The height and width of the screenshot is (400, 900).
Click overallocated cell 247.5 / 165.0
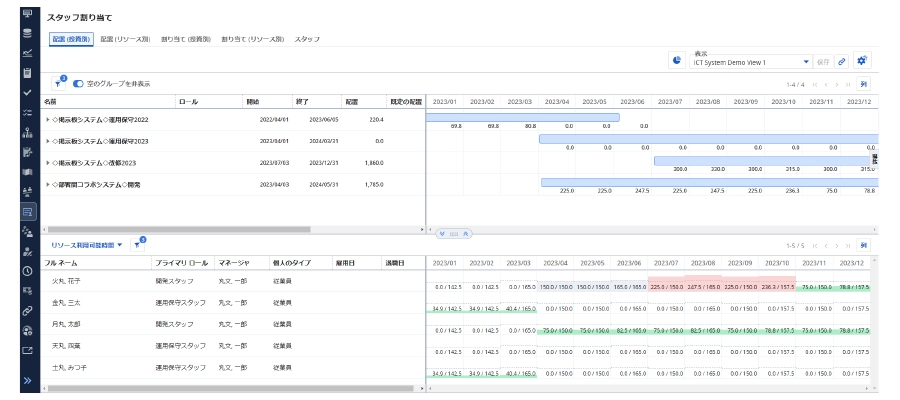[x=703, y=286]
